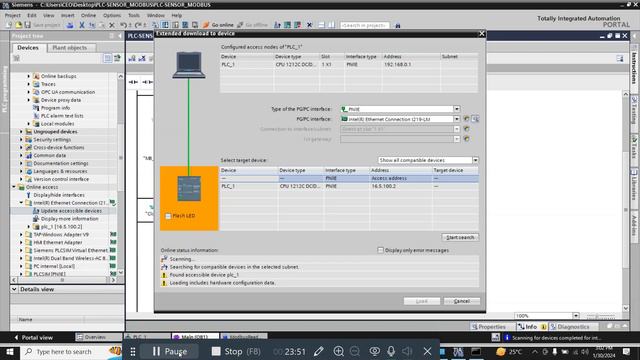Screen dimensions: 640x360
Task: Click the recorder zoom-in magnifier icon
Action: coord(338,351)
